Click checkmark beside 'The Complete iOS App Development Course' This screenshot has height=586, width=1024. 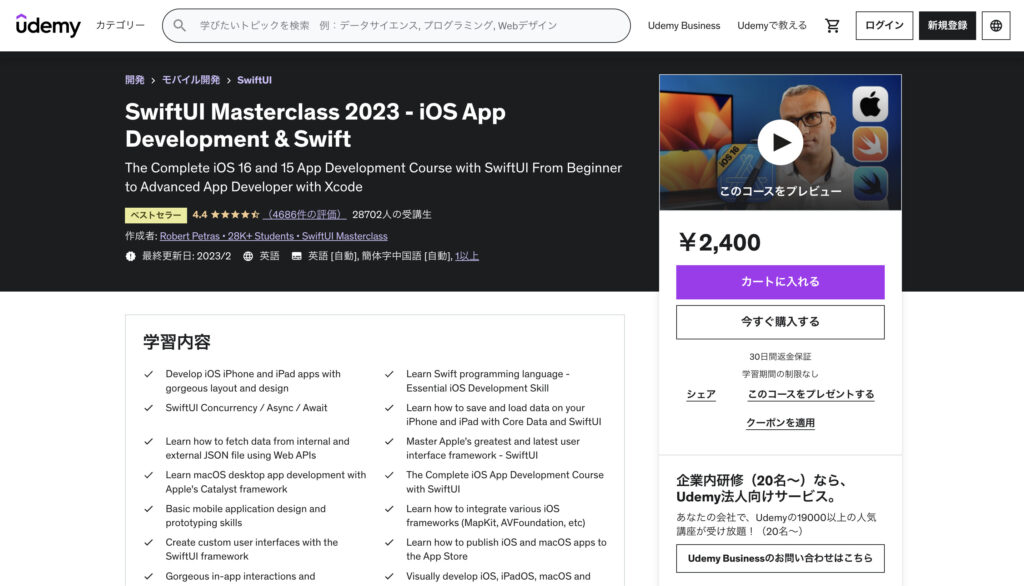point(389,475)
